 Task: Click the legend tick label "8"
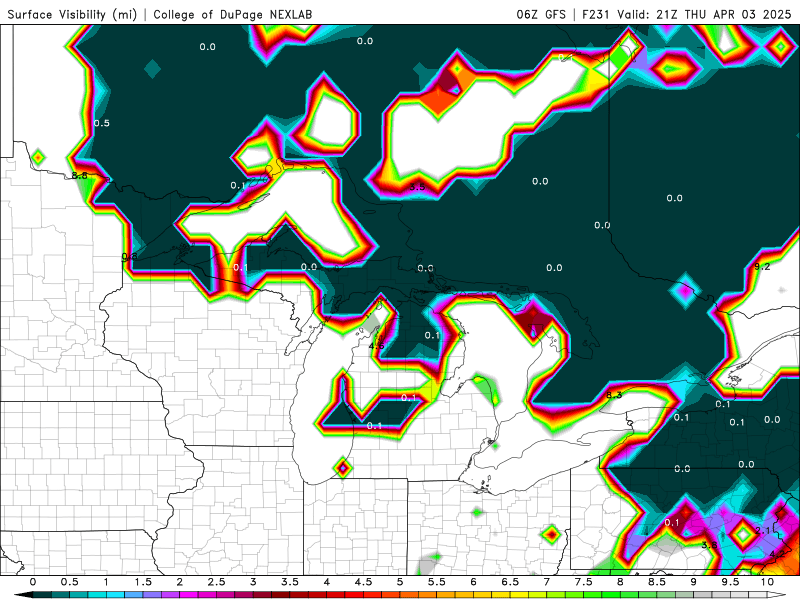[x=620, y=582]
